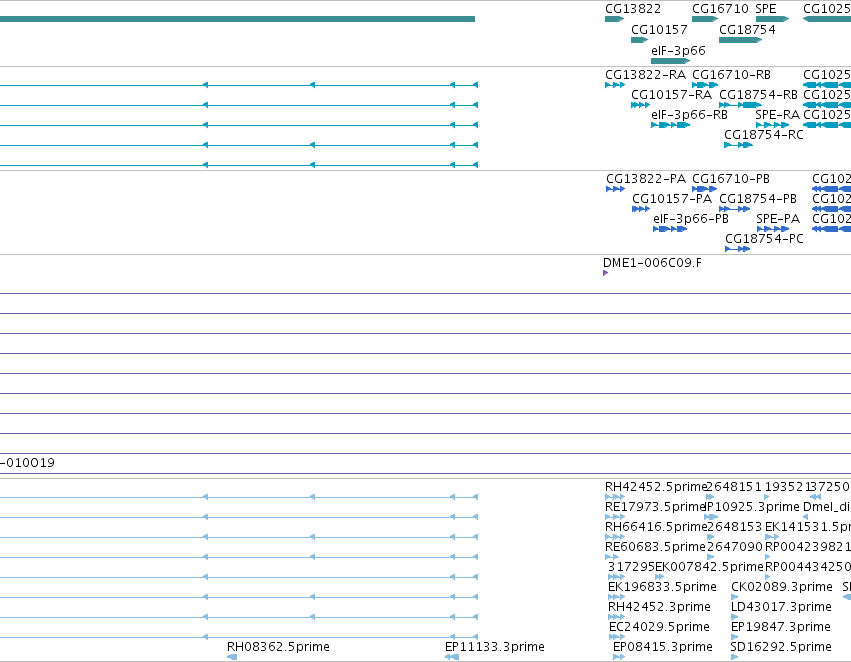Open transcript eIF-3p66-RB

689,115
